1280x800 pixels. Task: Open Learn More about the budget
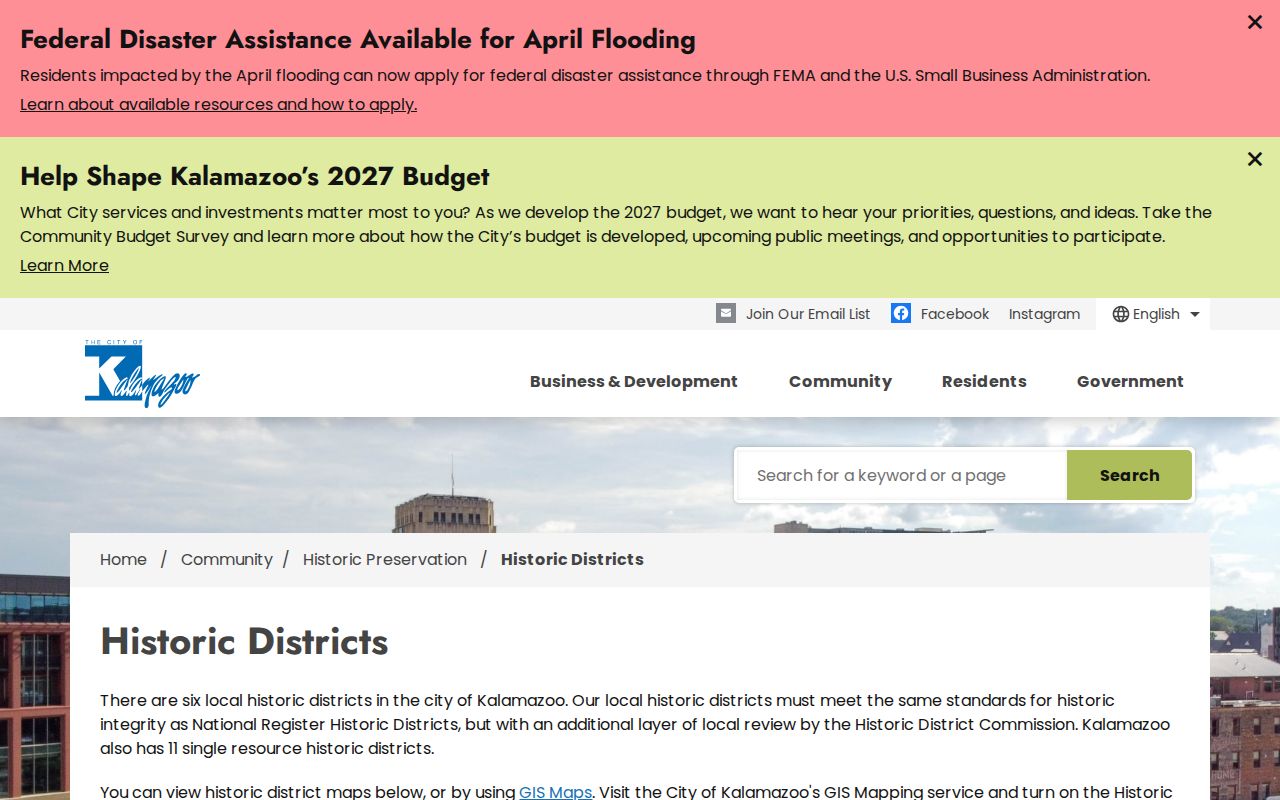tap(64, 265)
